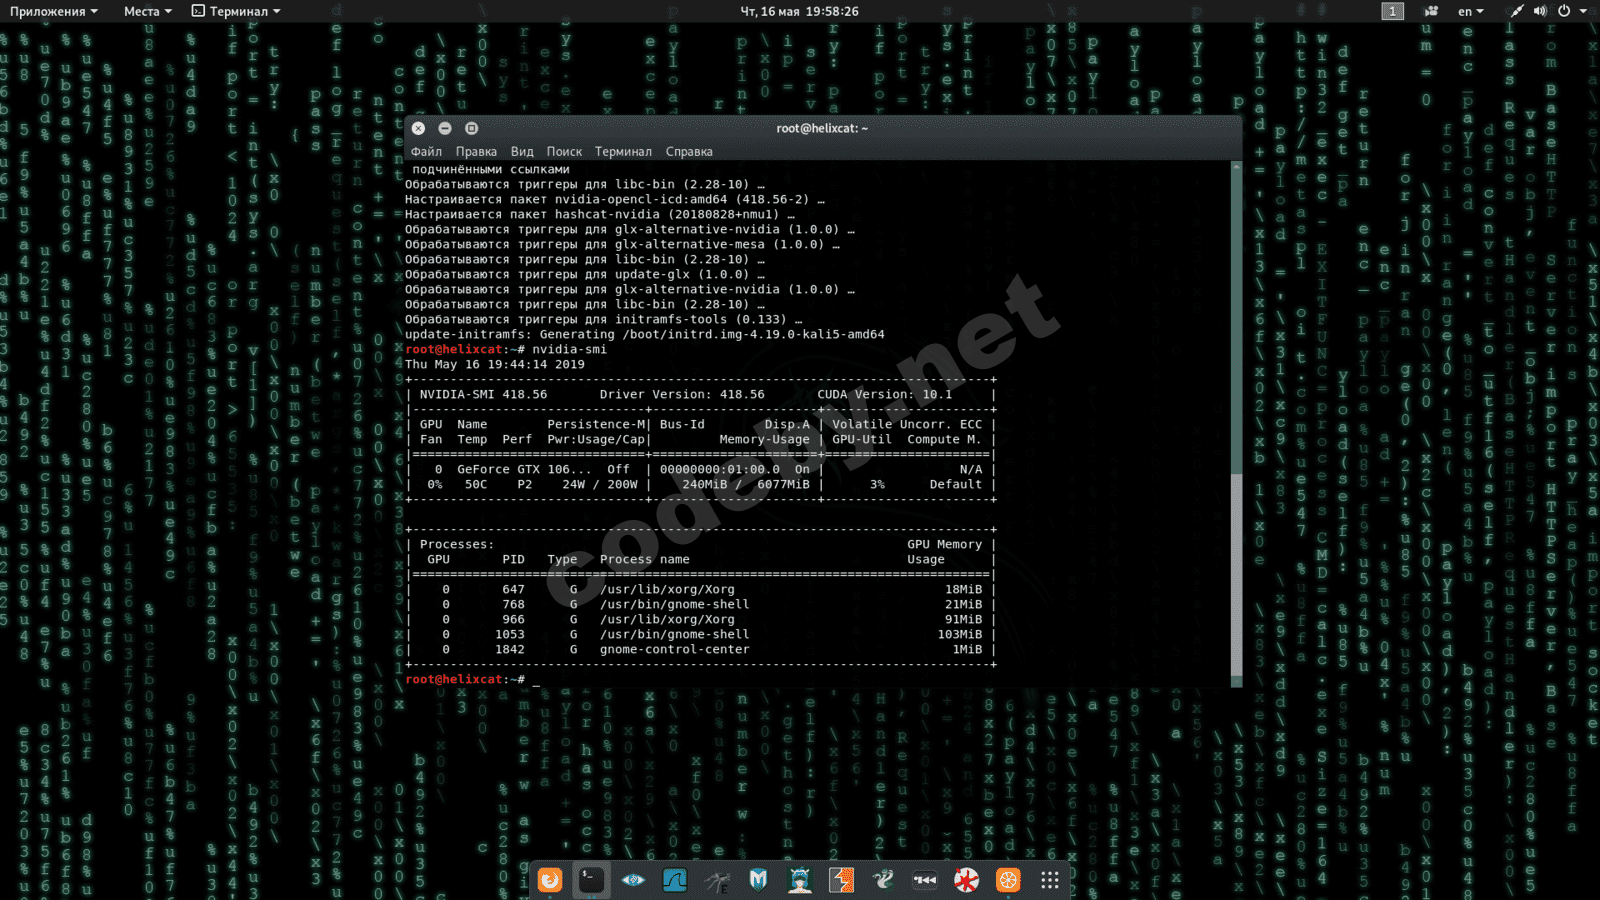Open the Терминал menu in terminal window
Viewport: 1600px width, 900px height.
(x=623, y=152)
